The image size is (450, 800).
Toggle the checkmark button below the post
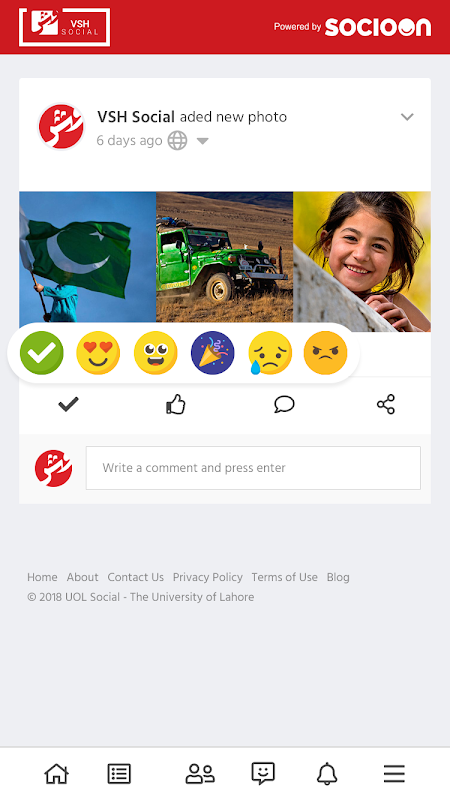click(x=68, y=405)
